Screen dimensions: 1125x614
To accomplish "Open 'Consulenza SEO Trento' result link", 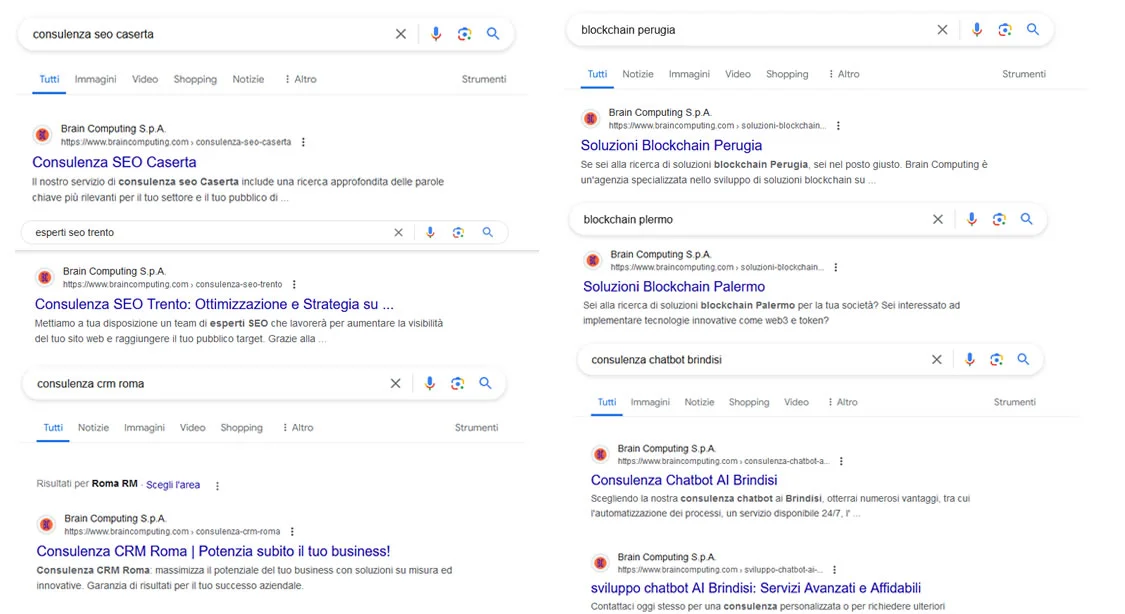I will click(x=214, y=304).
